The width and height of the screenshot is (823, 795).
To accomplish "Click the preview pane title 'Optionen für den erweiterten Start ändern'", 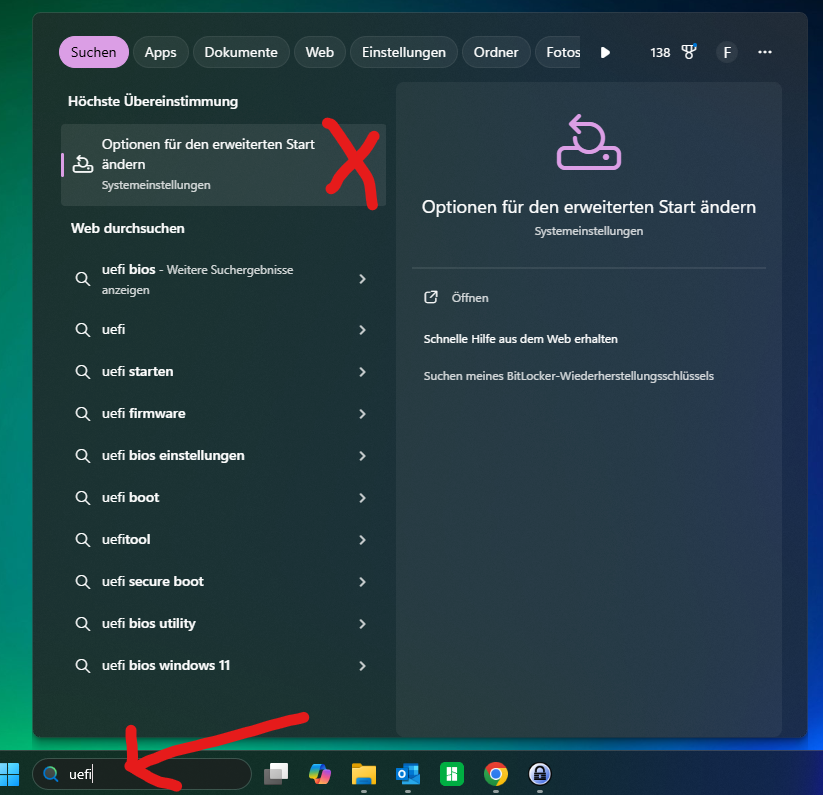I will tap(588, 207).
